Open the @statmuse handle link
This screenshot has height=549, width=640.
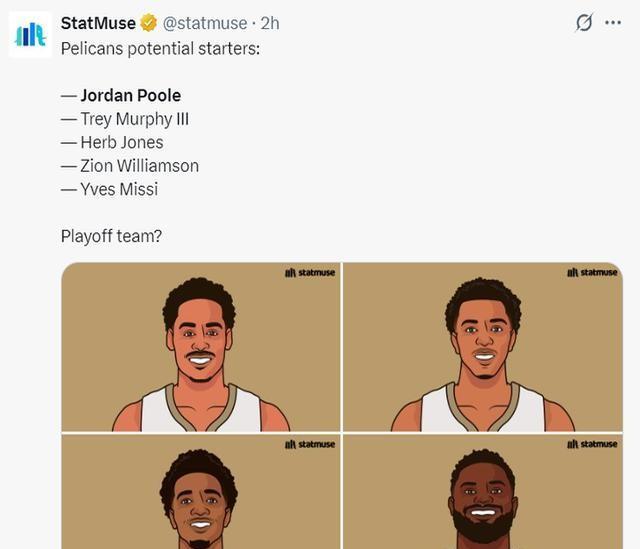tap(205, 23)
